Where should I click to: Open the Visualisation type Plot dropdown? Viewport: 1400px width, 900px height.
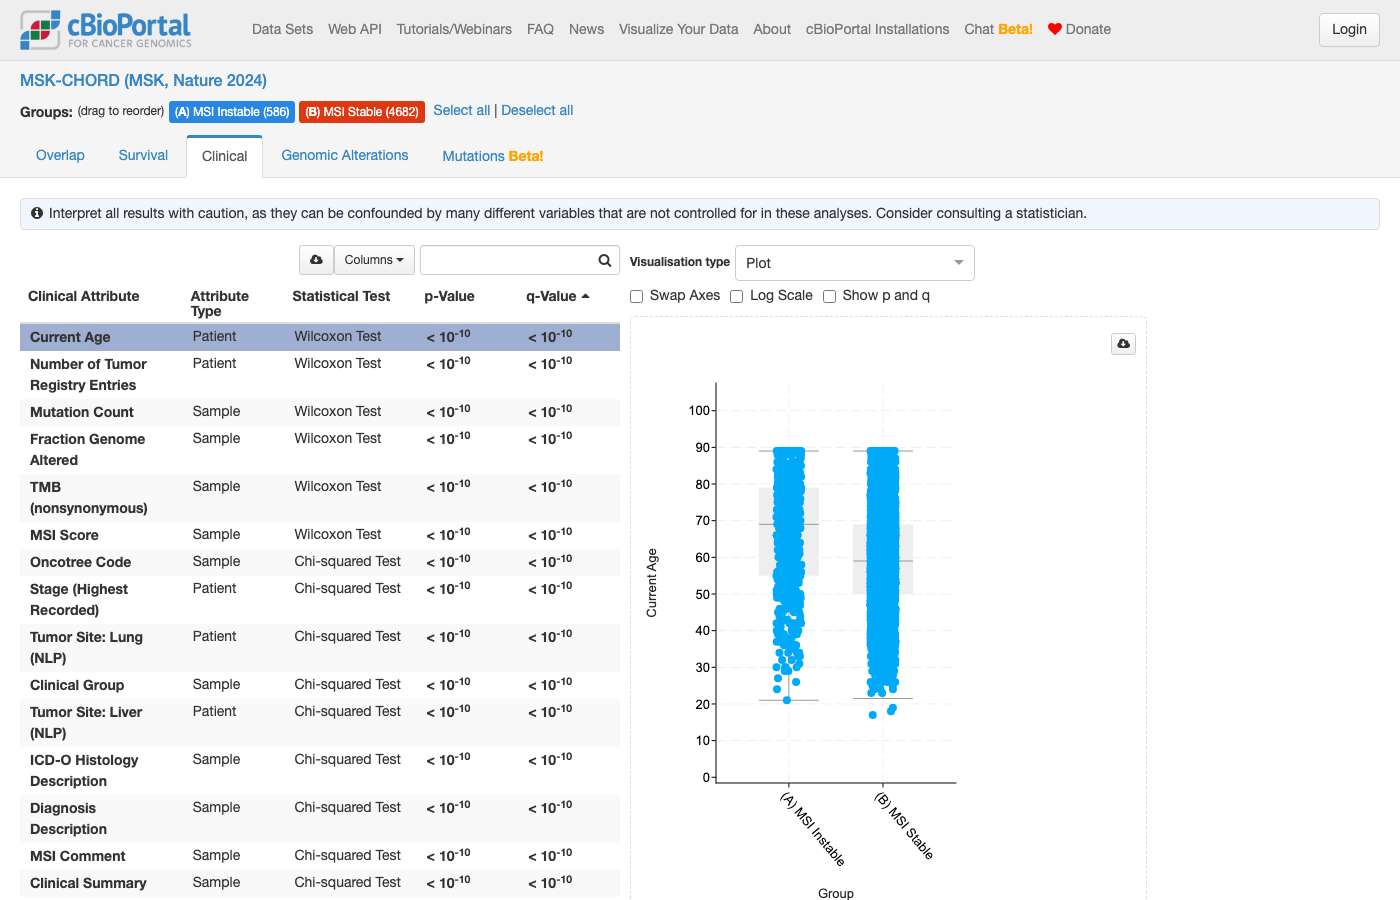click(855, 263)
